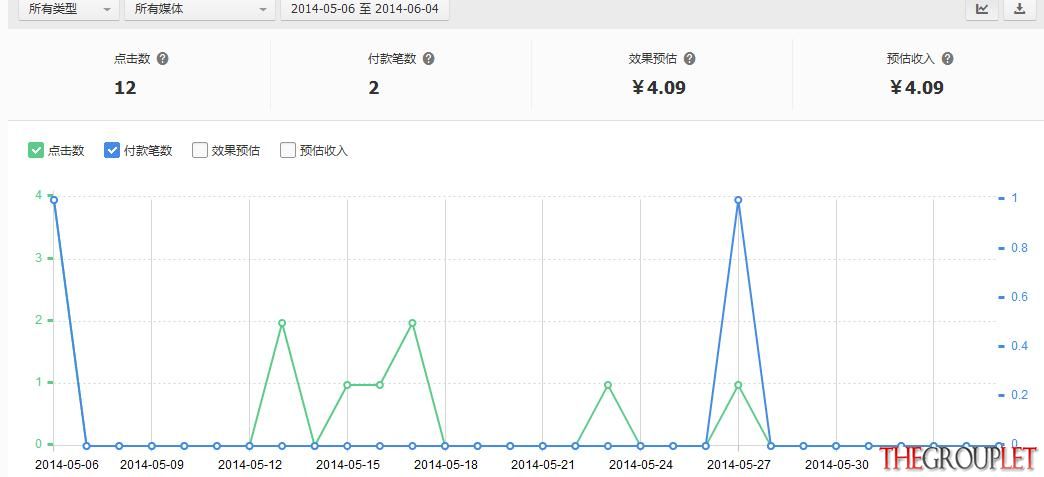Image resolution: width=1044 pixels, height=477 pixels.
Task: Uncheck the 付款笔数 series checkbox
Action: pos(112,150)
